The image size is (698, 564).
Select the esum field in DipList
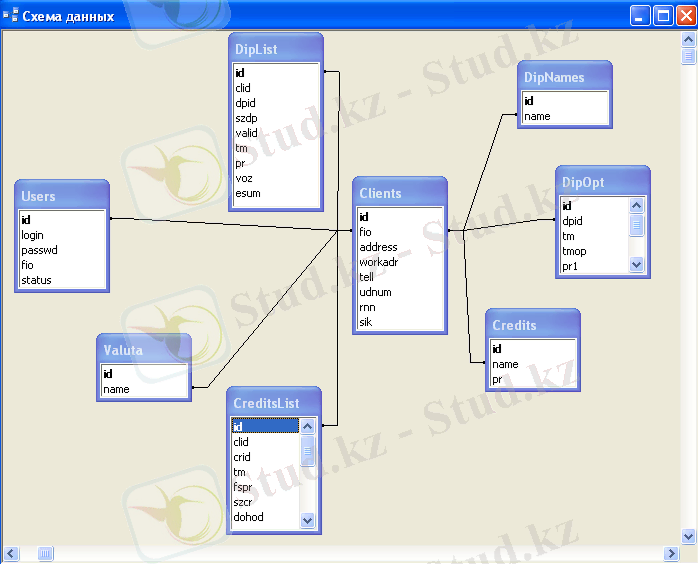(x=247, y=193)
